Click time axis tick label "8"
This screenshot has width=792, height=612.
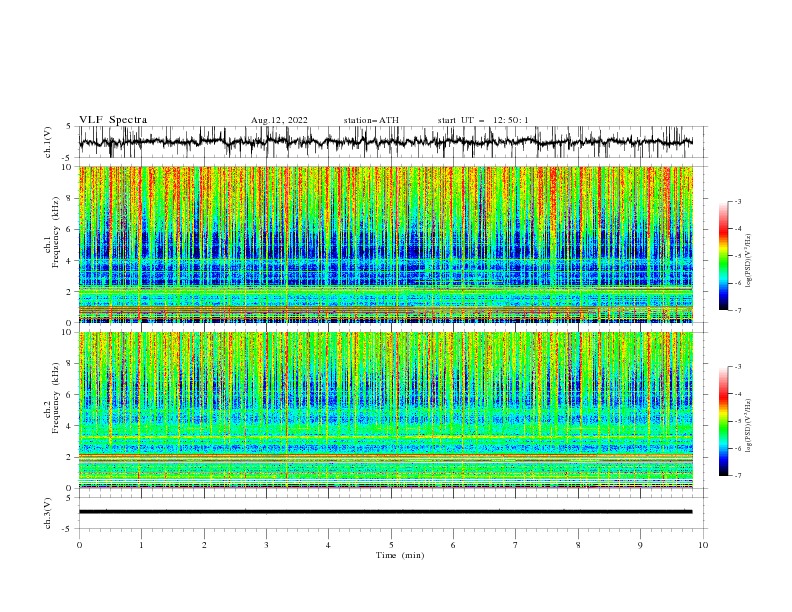pyautogui.click(x=578, y=545)
